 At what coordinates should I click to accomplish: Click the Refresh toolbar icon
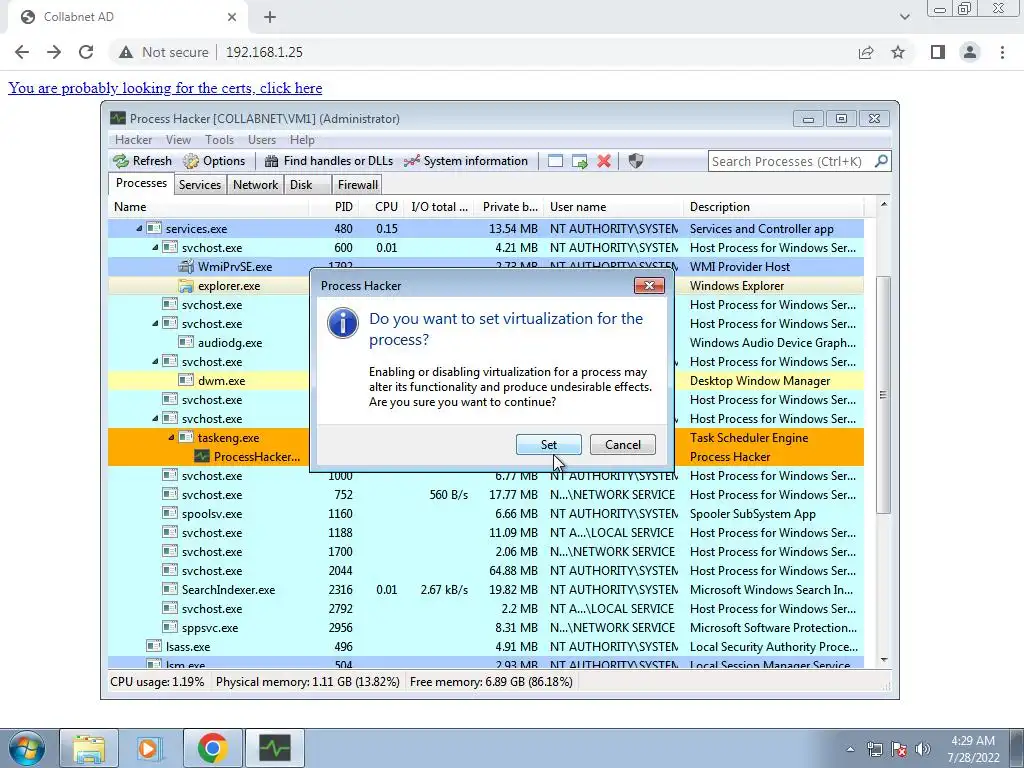tap(121, 161)
